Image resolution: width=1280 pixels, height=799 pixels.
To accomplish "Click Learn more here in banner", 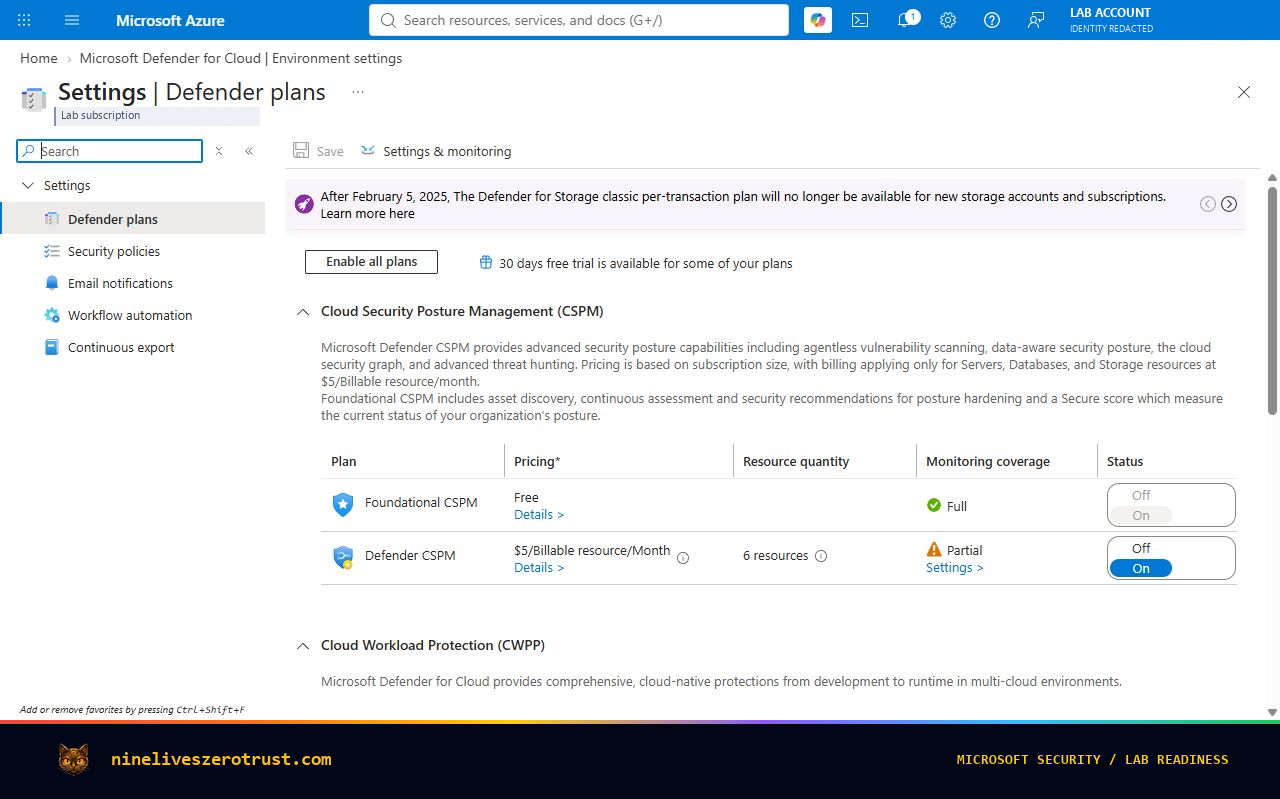I will click(367, 213).
